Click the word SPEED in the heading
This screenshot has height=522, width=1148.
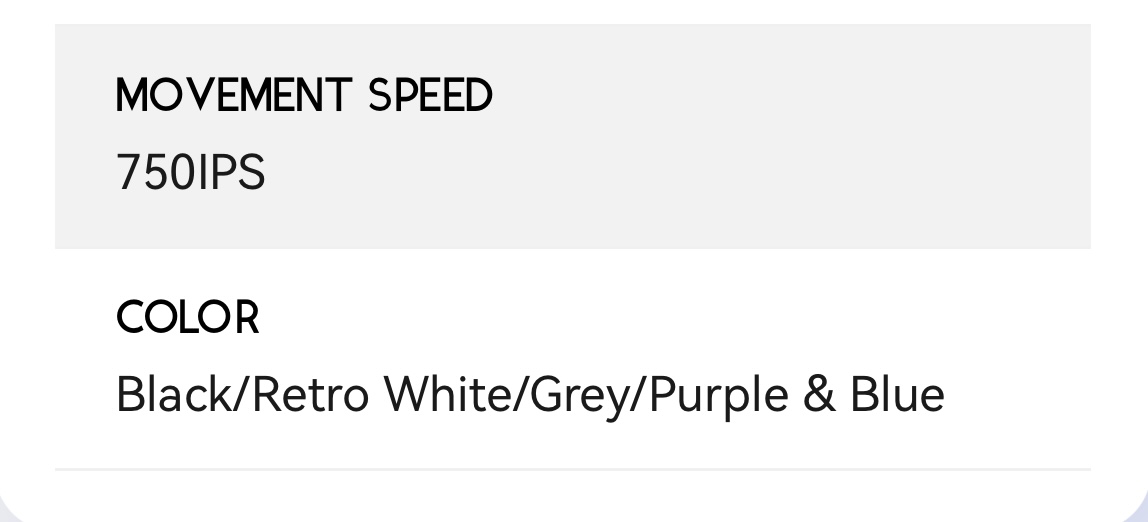click(x=430, y=96)
